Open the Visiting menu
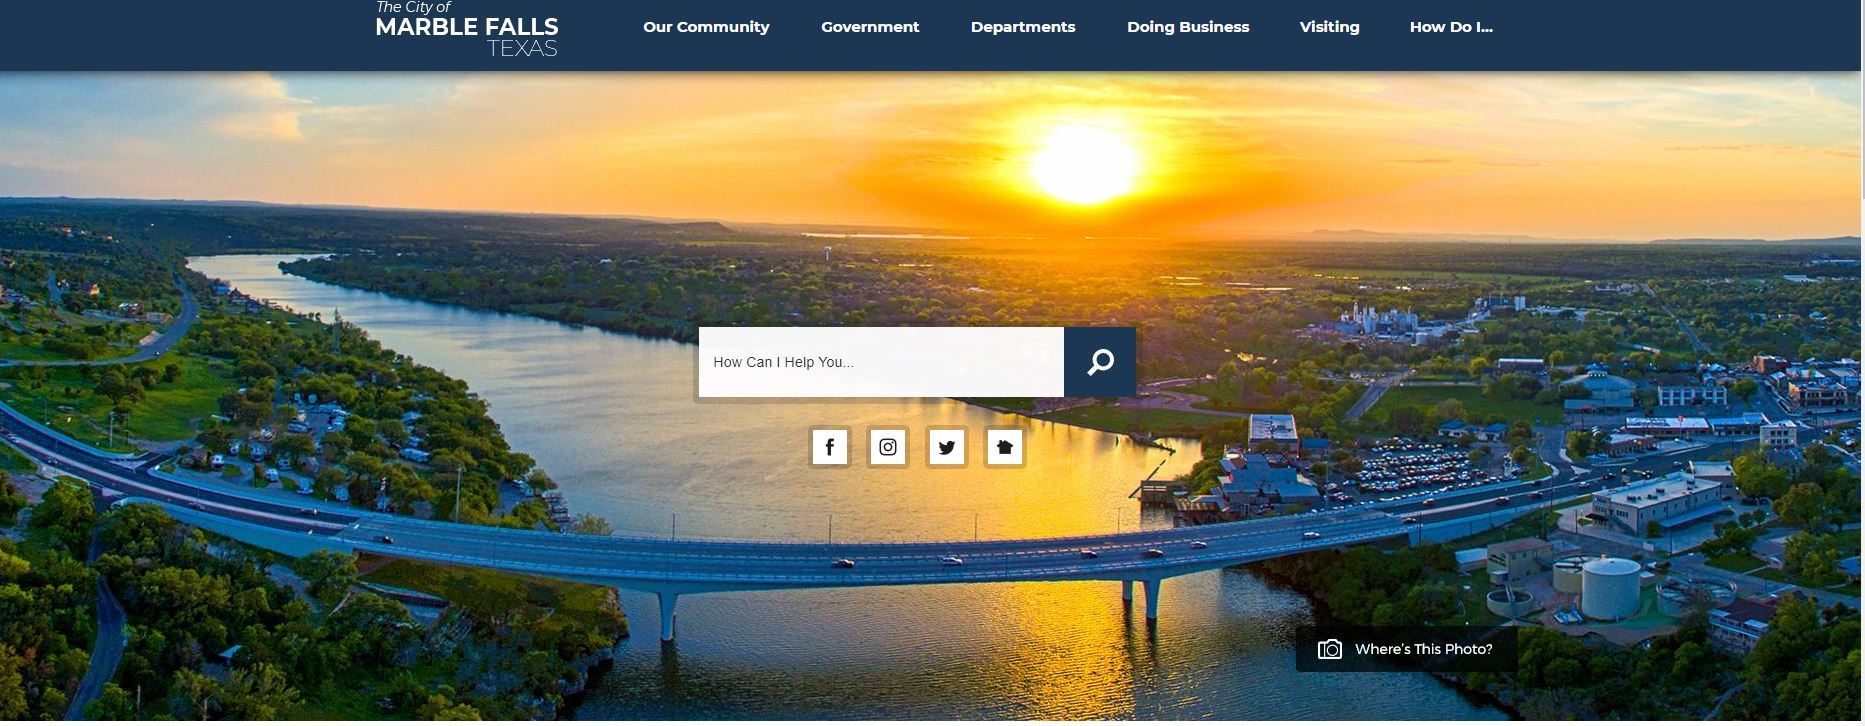Viewport: 1865px width, 726px height. click(x=1329, y=27)
